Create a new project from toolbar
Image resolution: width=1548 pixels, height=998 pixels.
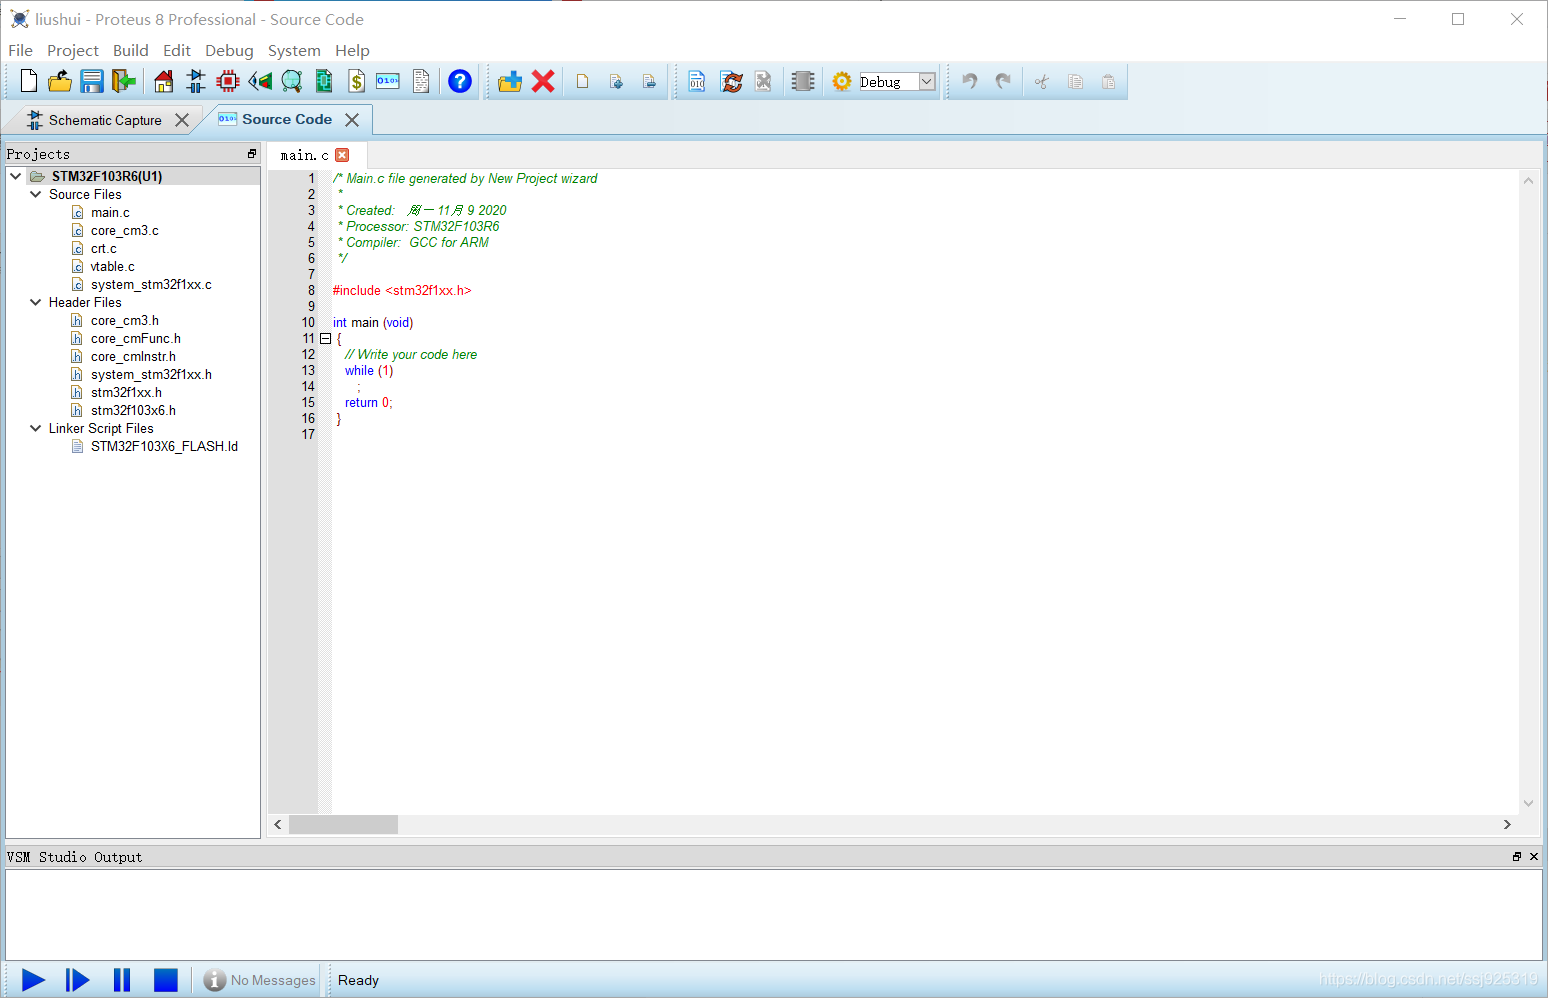29,81
